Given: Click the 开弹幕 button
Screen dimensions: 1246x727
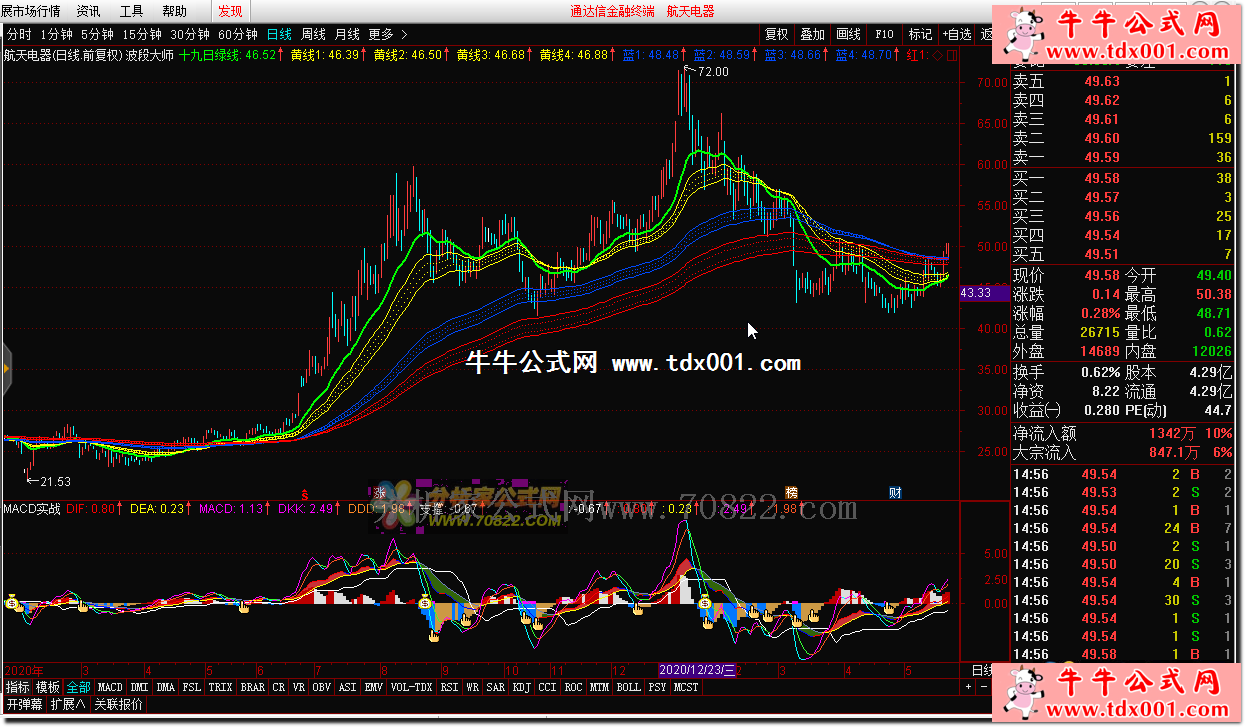Looking at the screenshot, I should tap(23, 704).
